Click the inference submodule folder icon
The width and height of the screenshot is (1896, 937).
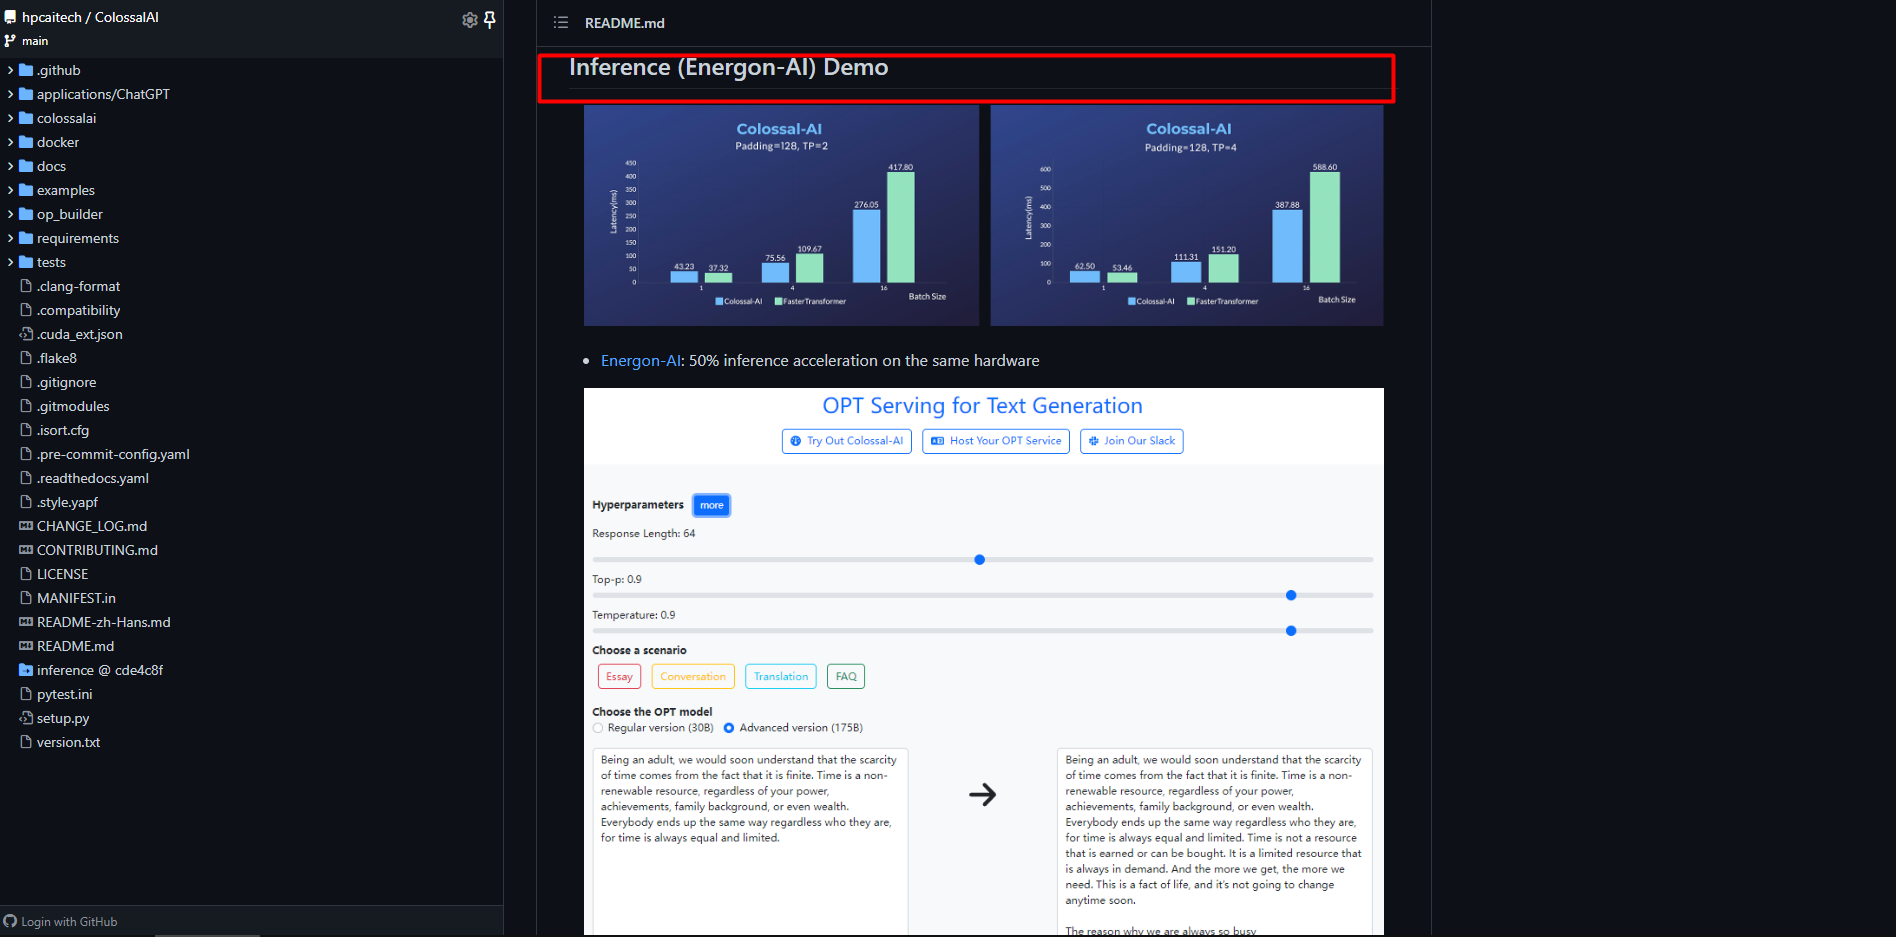point(26,670)
